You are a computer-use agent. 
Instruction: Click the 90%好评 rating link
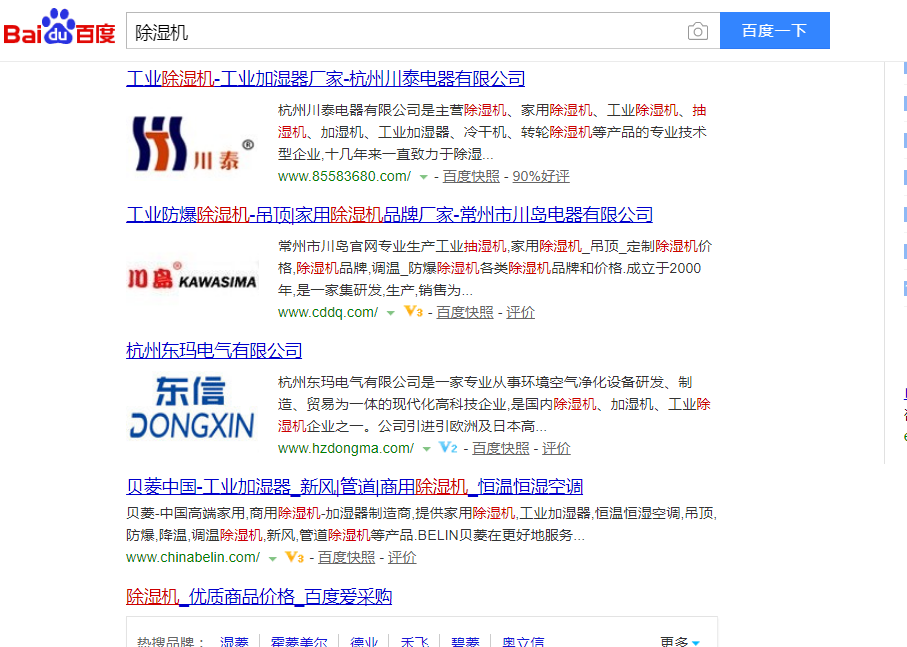click(541, 176)
